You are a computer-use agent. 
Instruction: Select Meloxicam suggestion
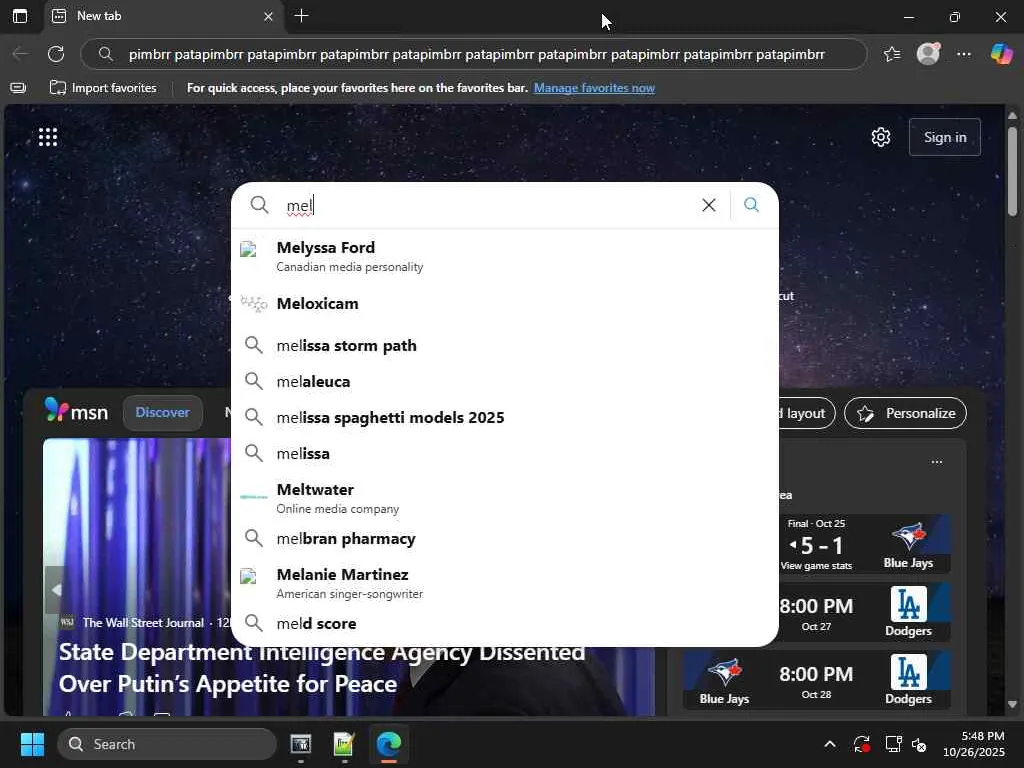[x=505, y=304]
